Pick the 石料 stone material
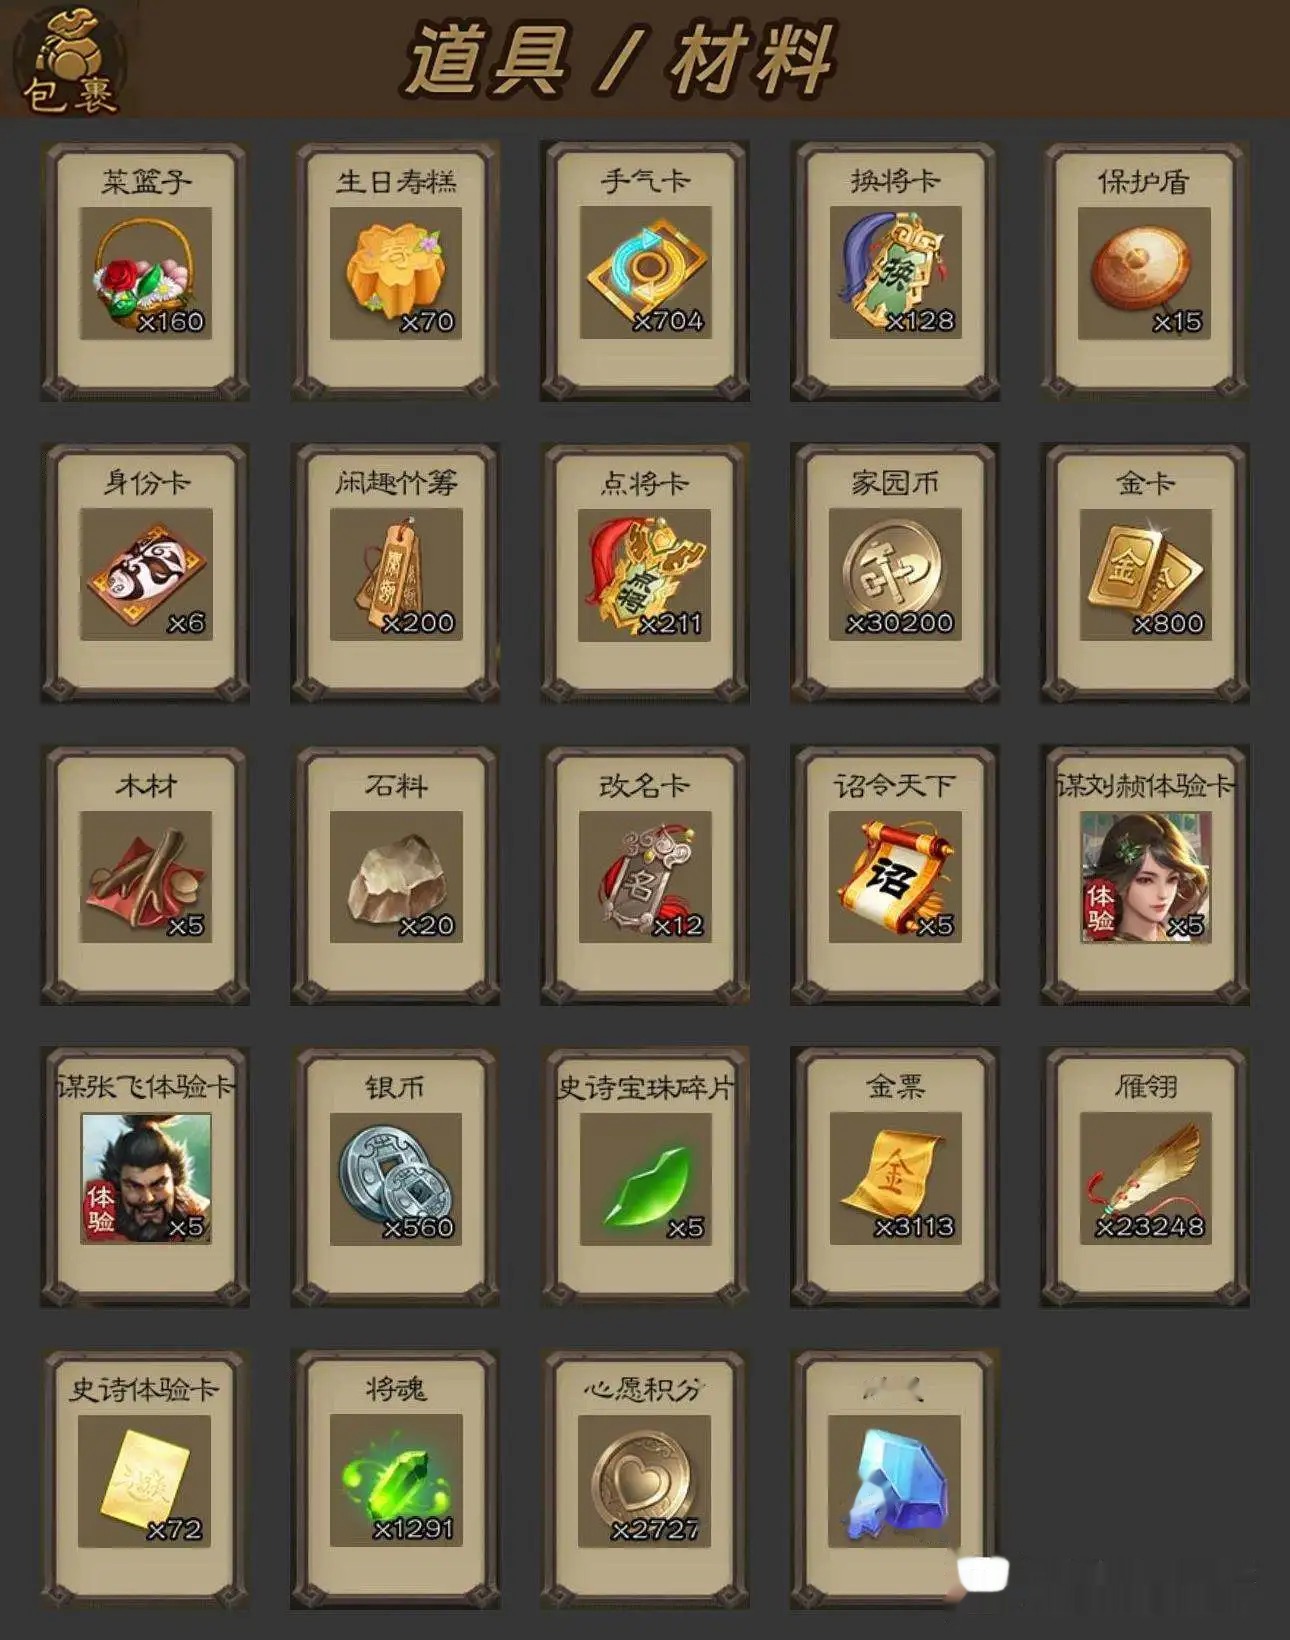Screen dimensions: 1290x1640 pos(396,877)
